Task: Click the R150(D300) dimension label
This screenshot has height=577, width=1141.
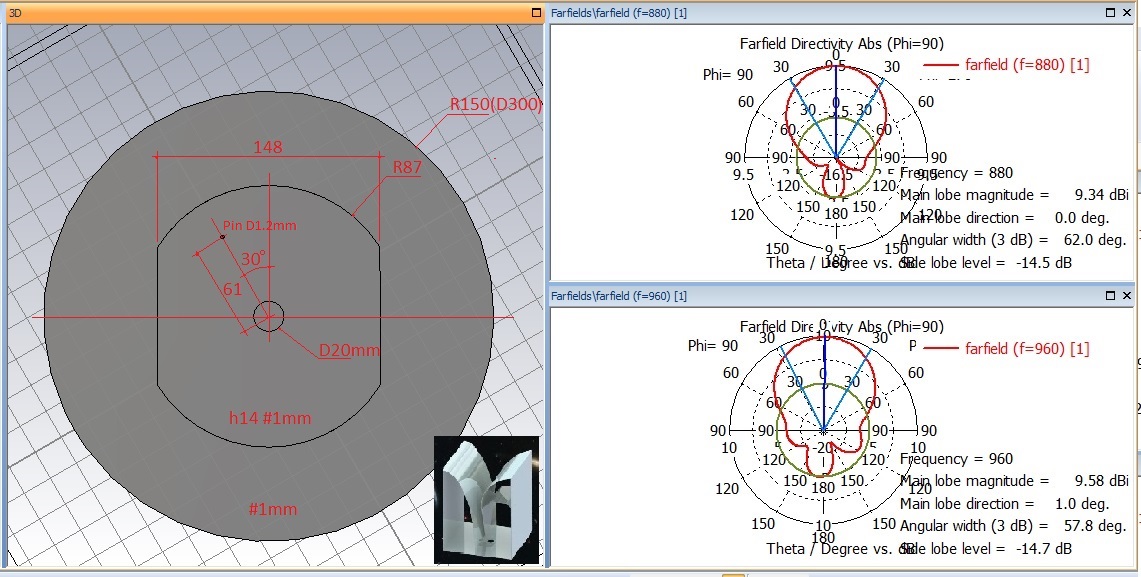Action: click(x=495, y=105)
